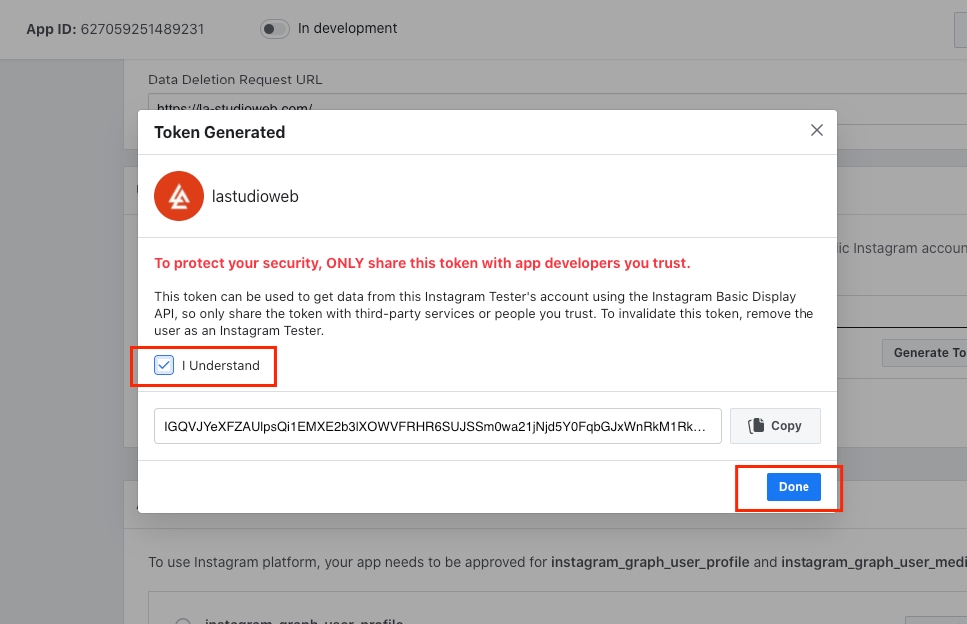Click the Done button
This screenshot has height=624, width=967.
(x=793, y=487)
